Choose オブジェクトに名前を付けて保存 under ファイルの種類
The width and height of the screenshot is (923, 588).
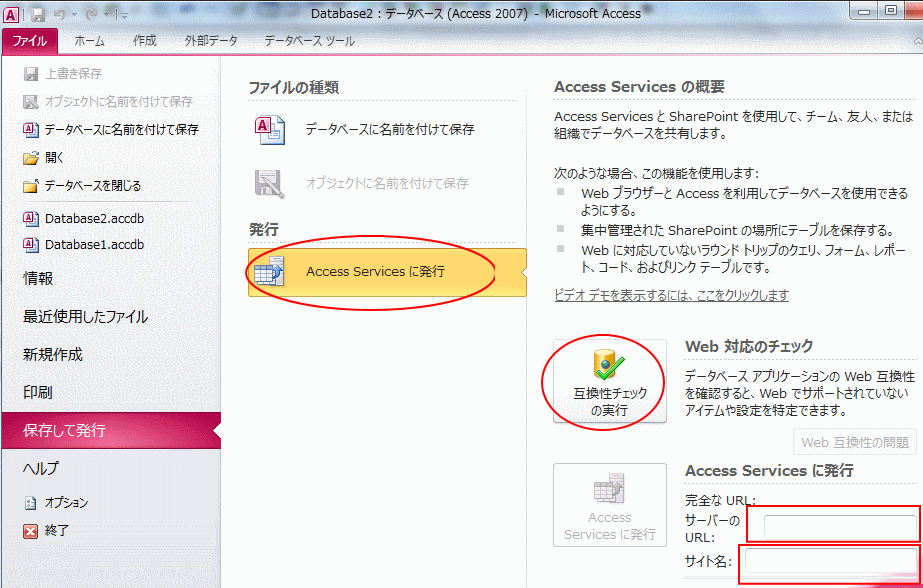click(x=387, y=183)
